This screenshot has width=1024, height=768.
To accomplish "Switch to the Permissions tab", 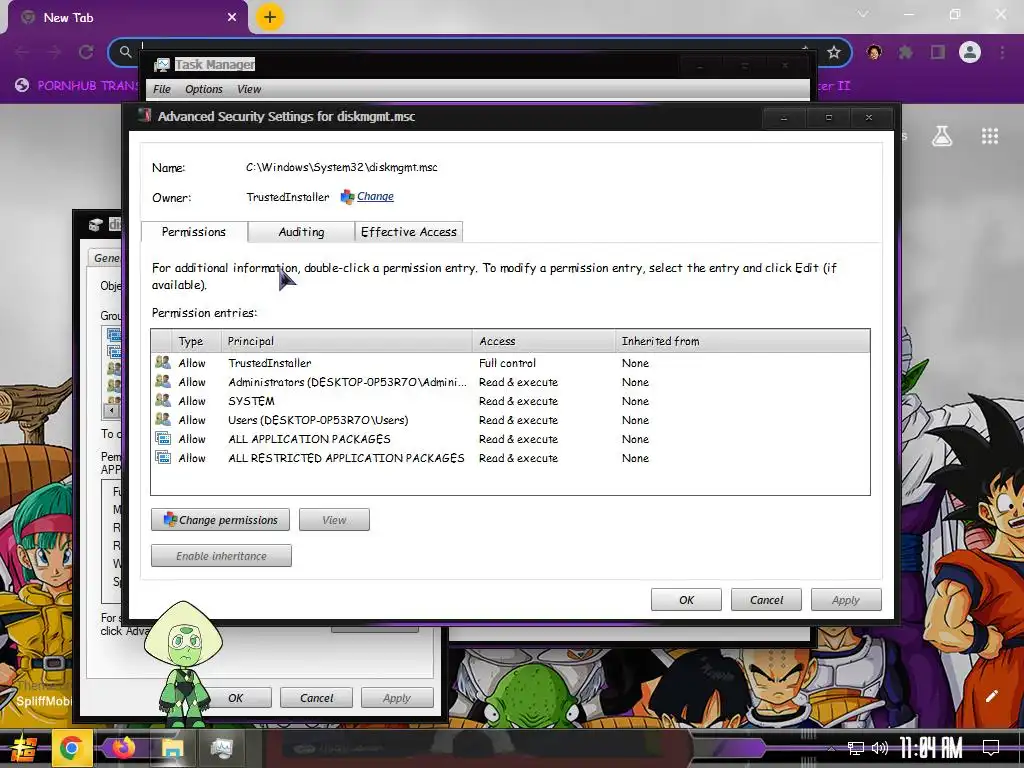I will 194,232.
